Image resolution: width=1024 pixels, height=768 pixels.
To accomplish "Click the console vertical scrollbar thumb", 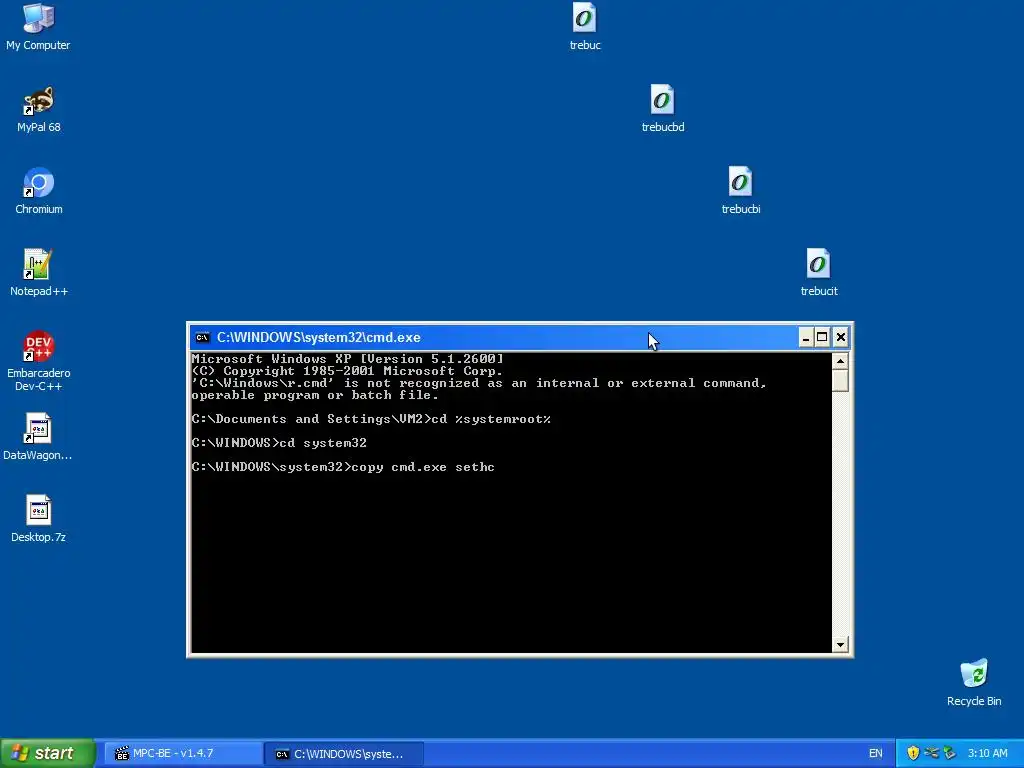I will [840, 380].
